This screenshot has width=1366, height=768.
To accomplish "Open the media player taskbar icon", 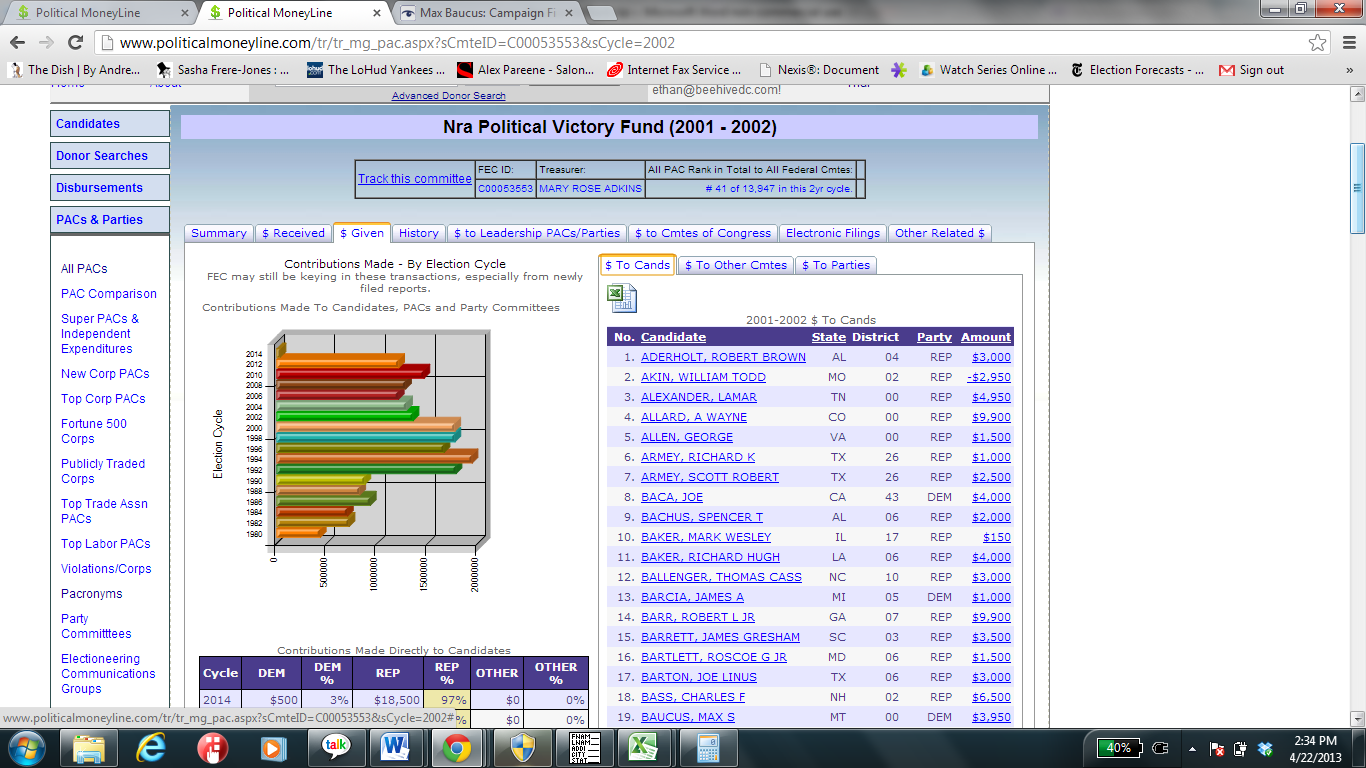I will 272,747.
